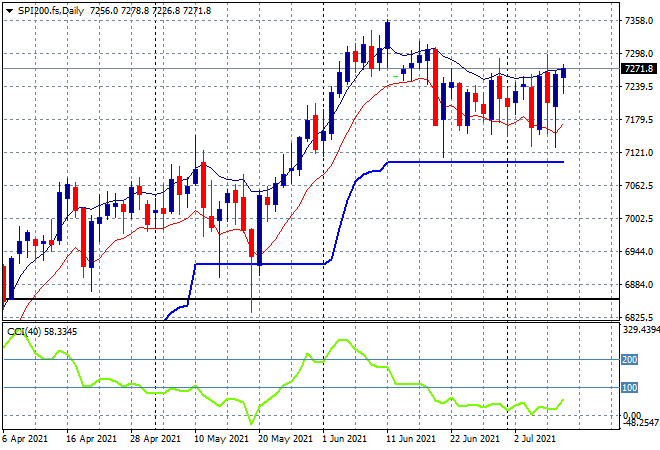Click the CCI 100 level label

[630, 387]
